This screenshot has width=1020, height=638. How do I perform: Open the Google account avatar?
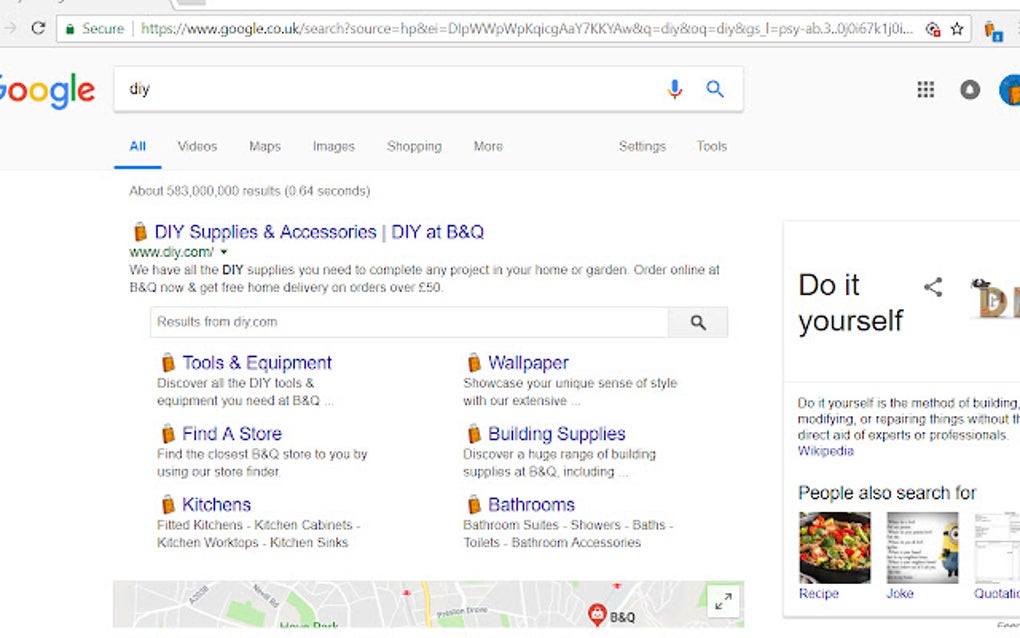(x=1010, y=90)
